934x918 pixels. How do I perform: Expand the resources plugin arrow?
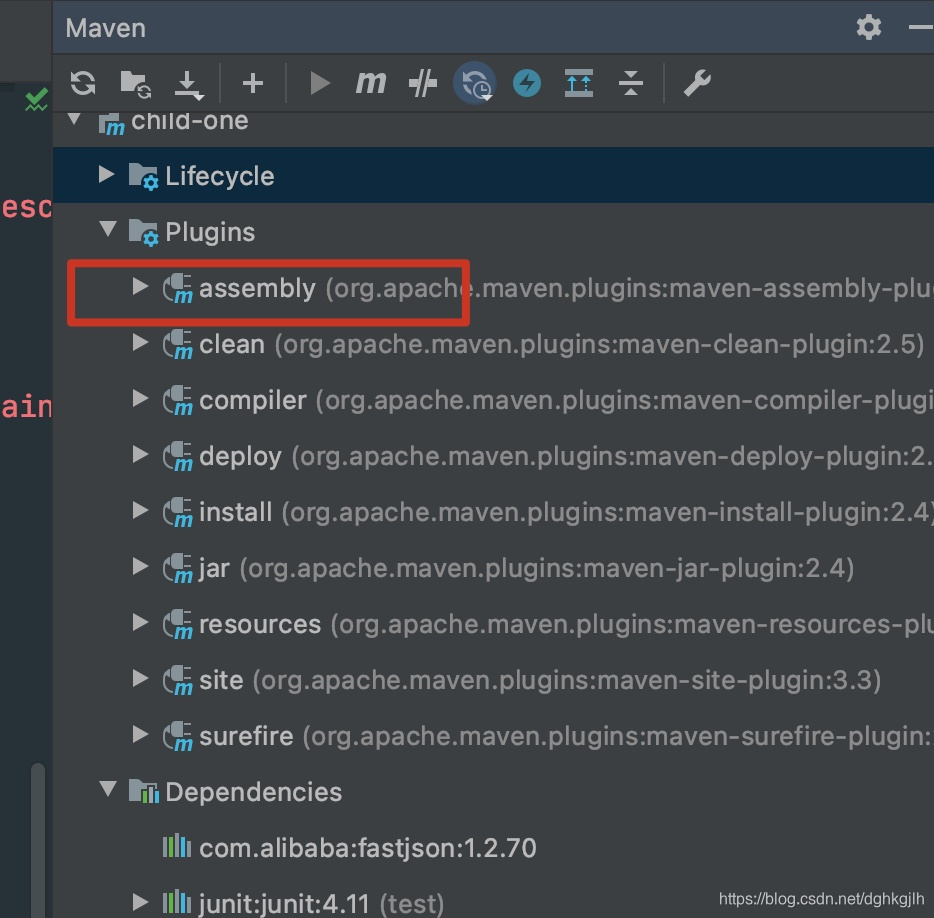141,623
